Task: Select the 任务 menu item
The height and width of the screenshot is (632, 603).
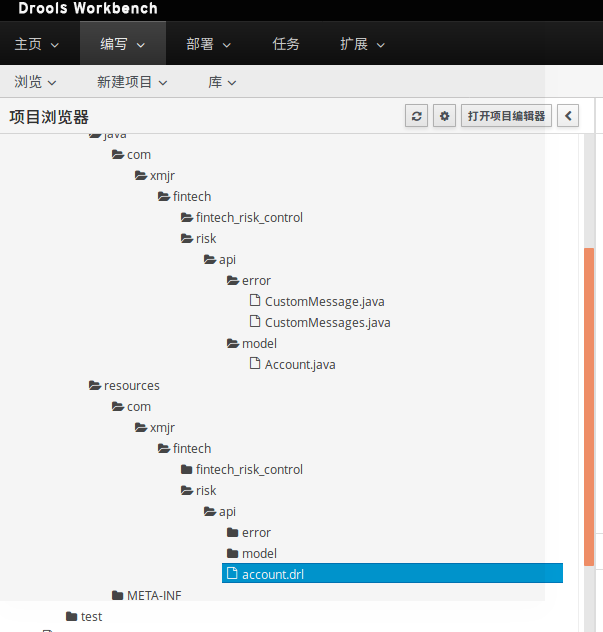Action: coord(286,44)
